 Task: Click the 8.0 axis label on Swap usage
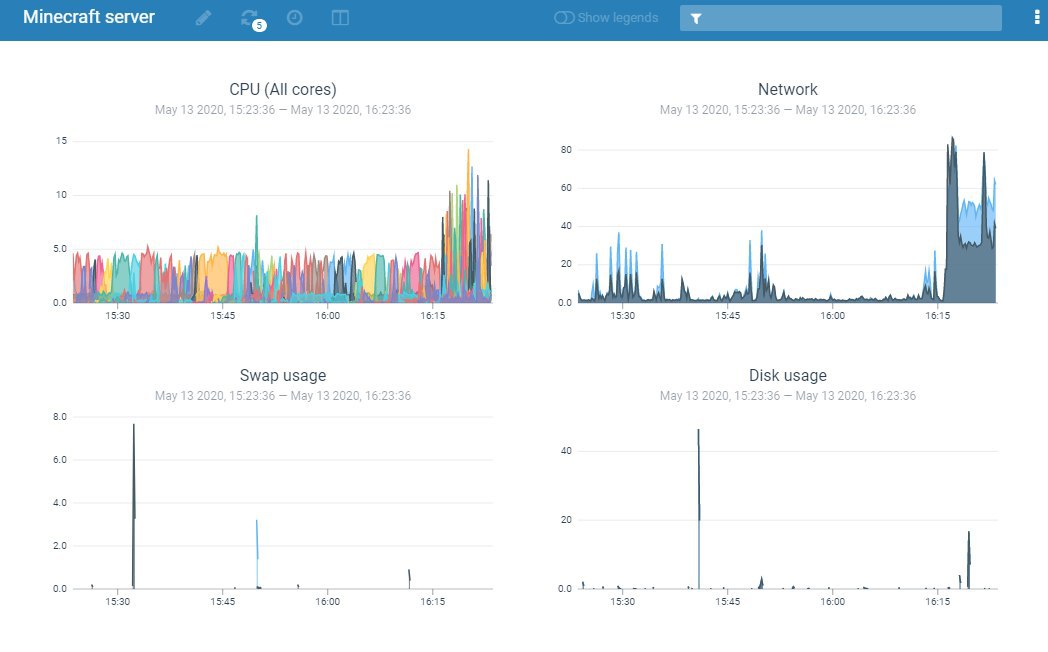point(60,417)
